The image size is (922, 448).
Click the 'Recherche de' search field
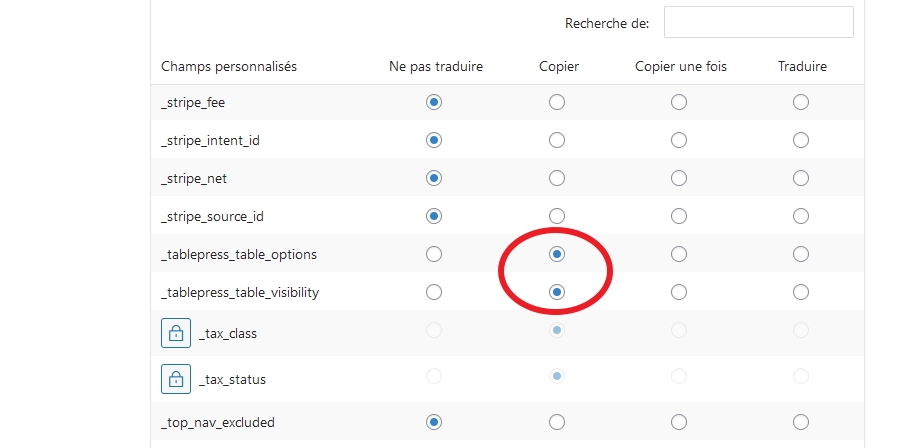point(759,22)
